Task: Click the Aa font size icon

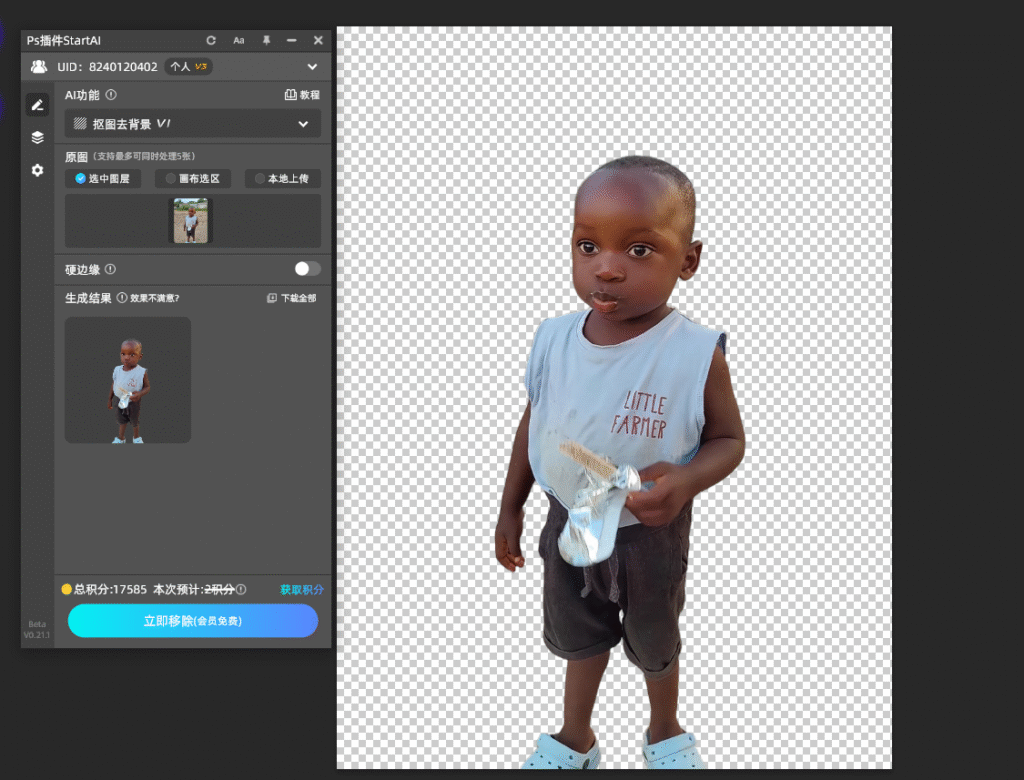Action: [239, 41]
